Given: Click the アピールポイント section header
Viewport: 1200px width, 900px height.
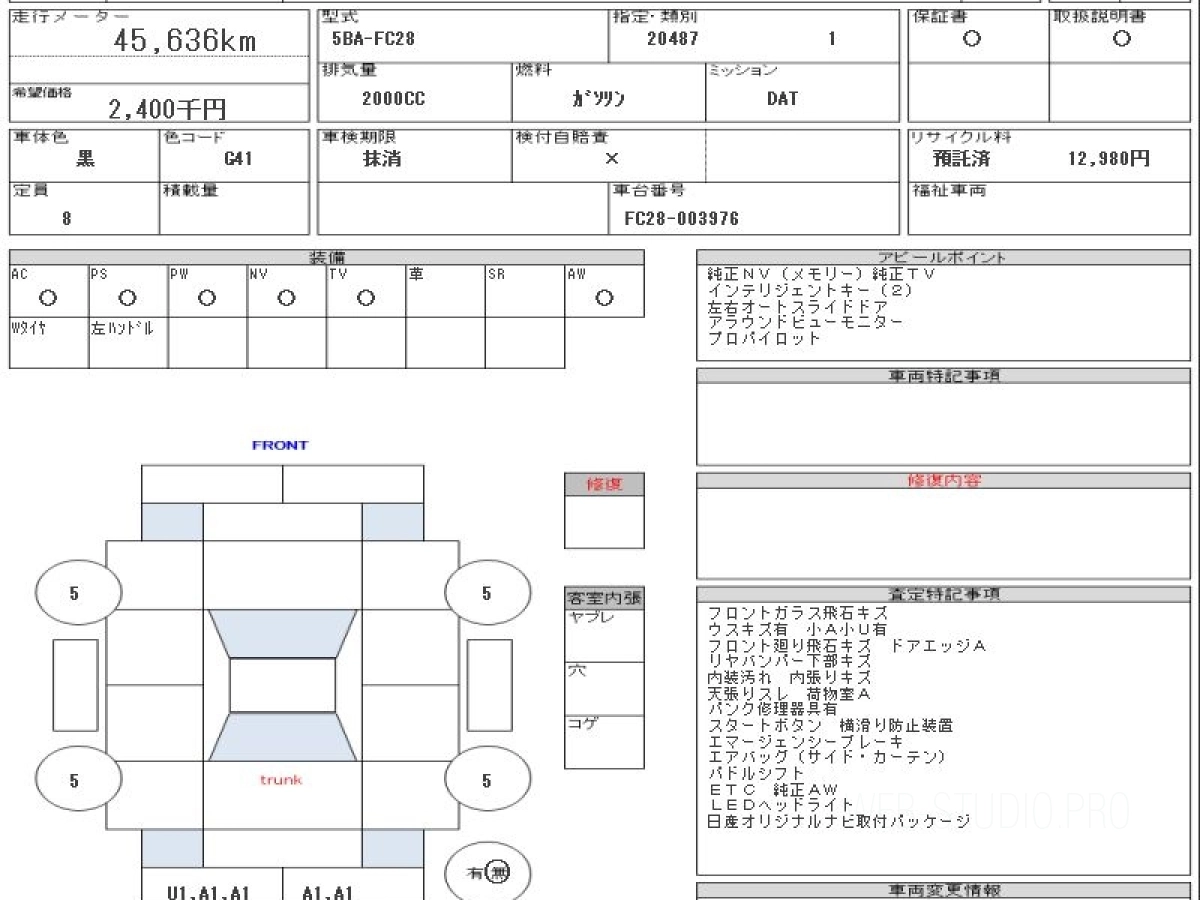Looking at the screenshot, I should click(x=942, y=257).
